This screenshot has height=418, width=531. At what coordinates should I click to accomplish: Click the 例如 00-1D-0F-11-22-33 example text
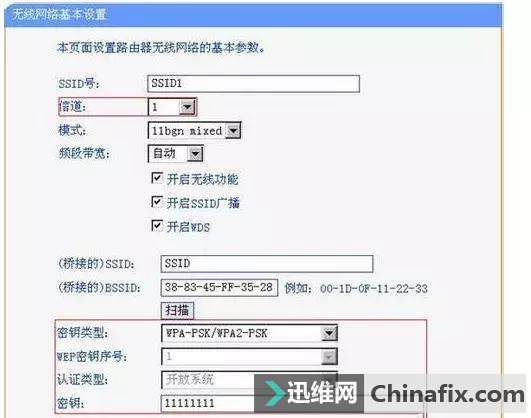356,289
